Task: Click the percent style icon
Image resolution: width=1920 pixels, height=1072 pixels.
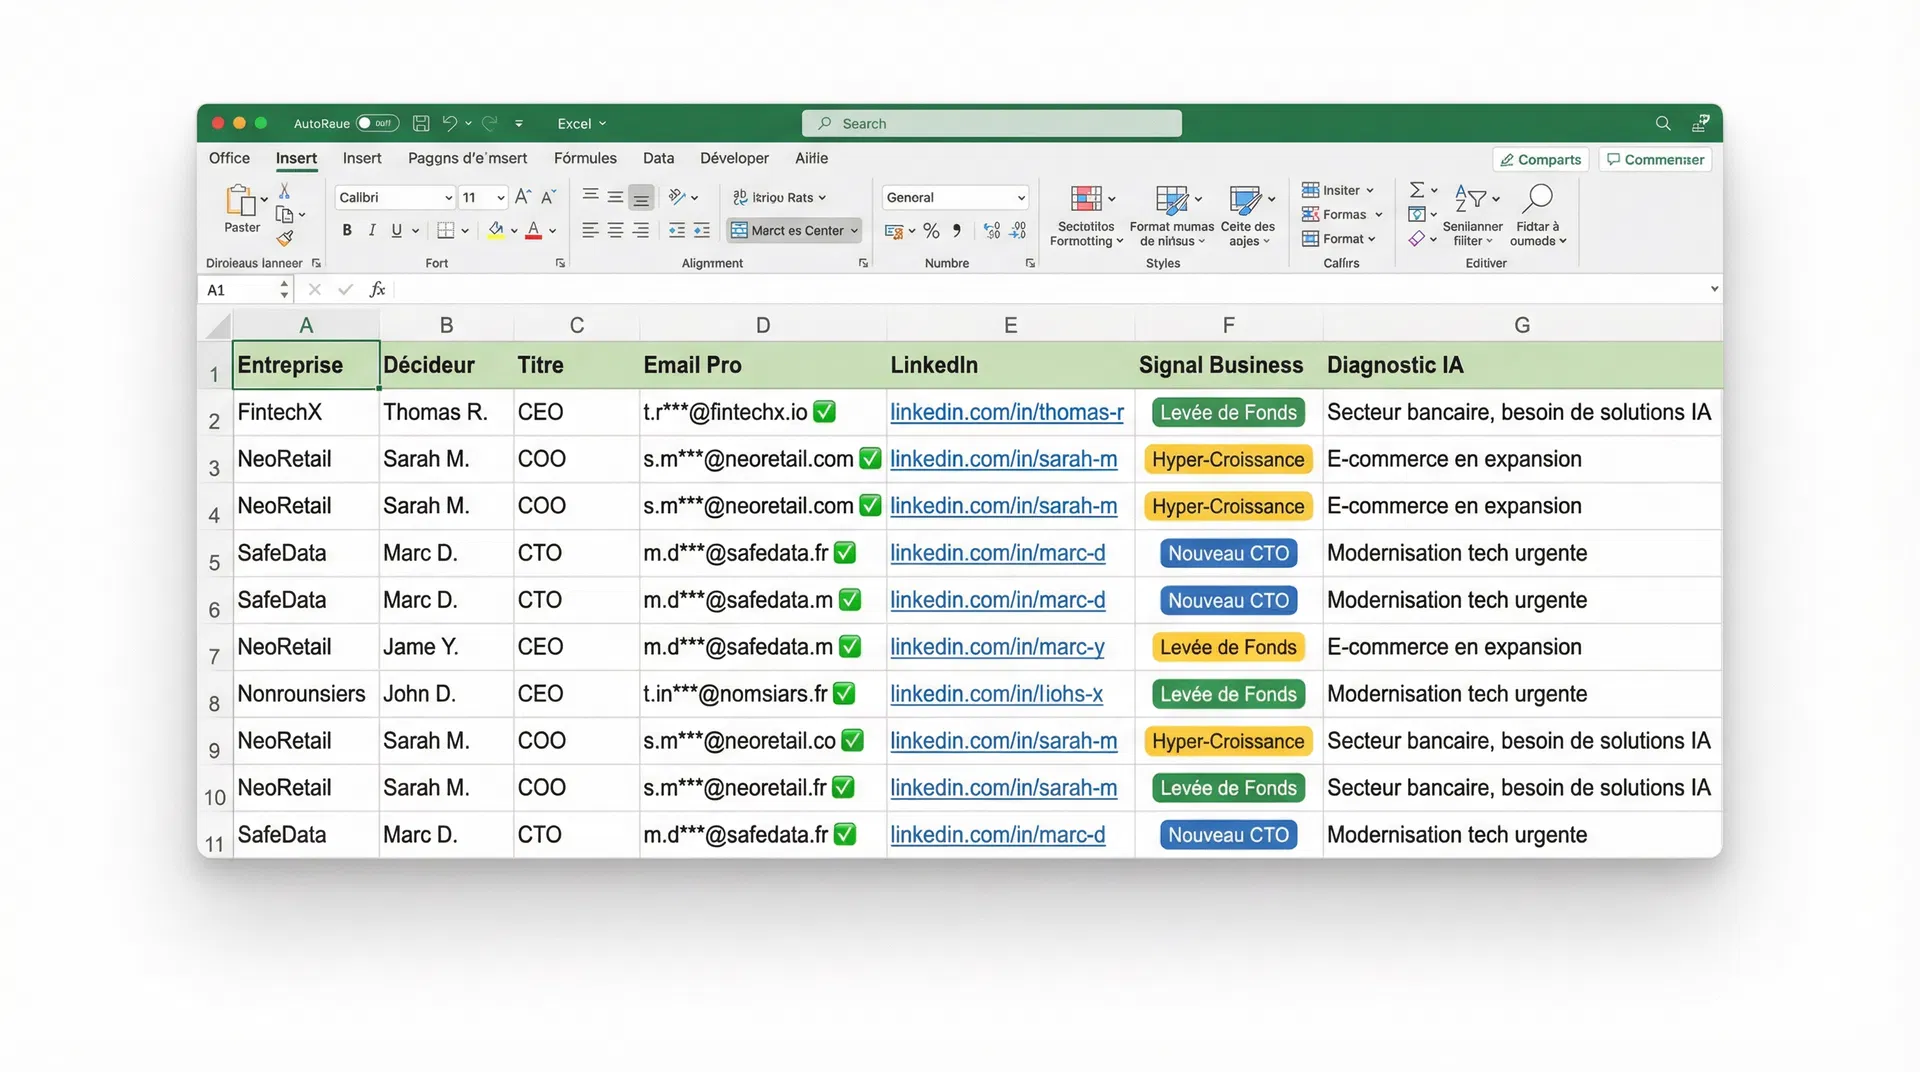Action: (x=931, y=231)
